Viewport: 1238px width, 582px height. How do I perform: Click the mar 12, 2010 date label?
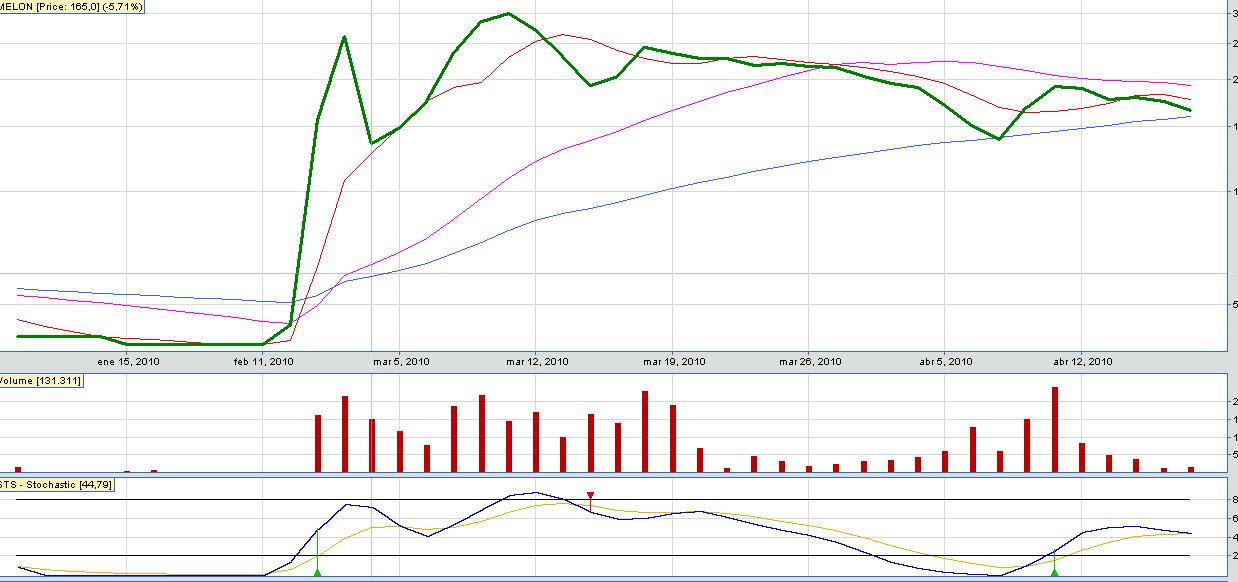coord(536,362)
